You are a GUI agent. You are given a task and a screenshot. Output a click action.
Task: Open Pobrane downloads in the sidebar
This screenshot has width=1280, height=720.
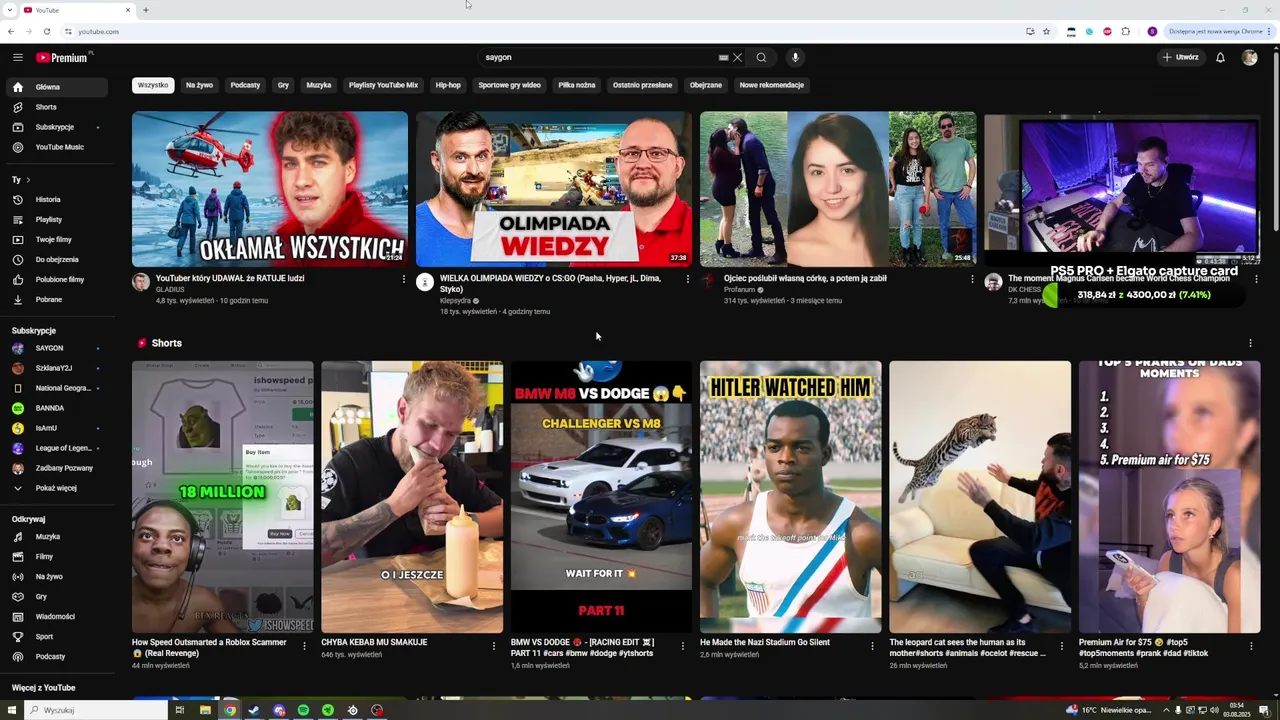59,300
